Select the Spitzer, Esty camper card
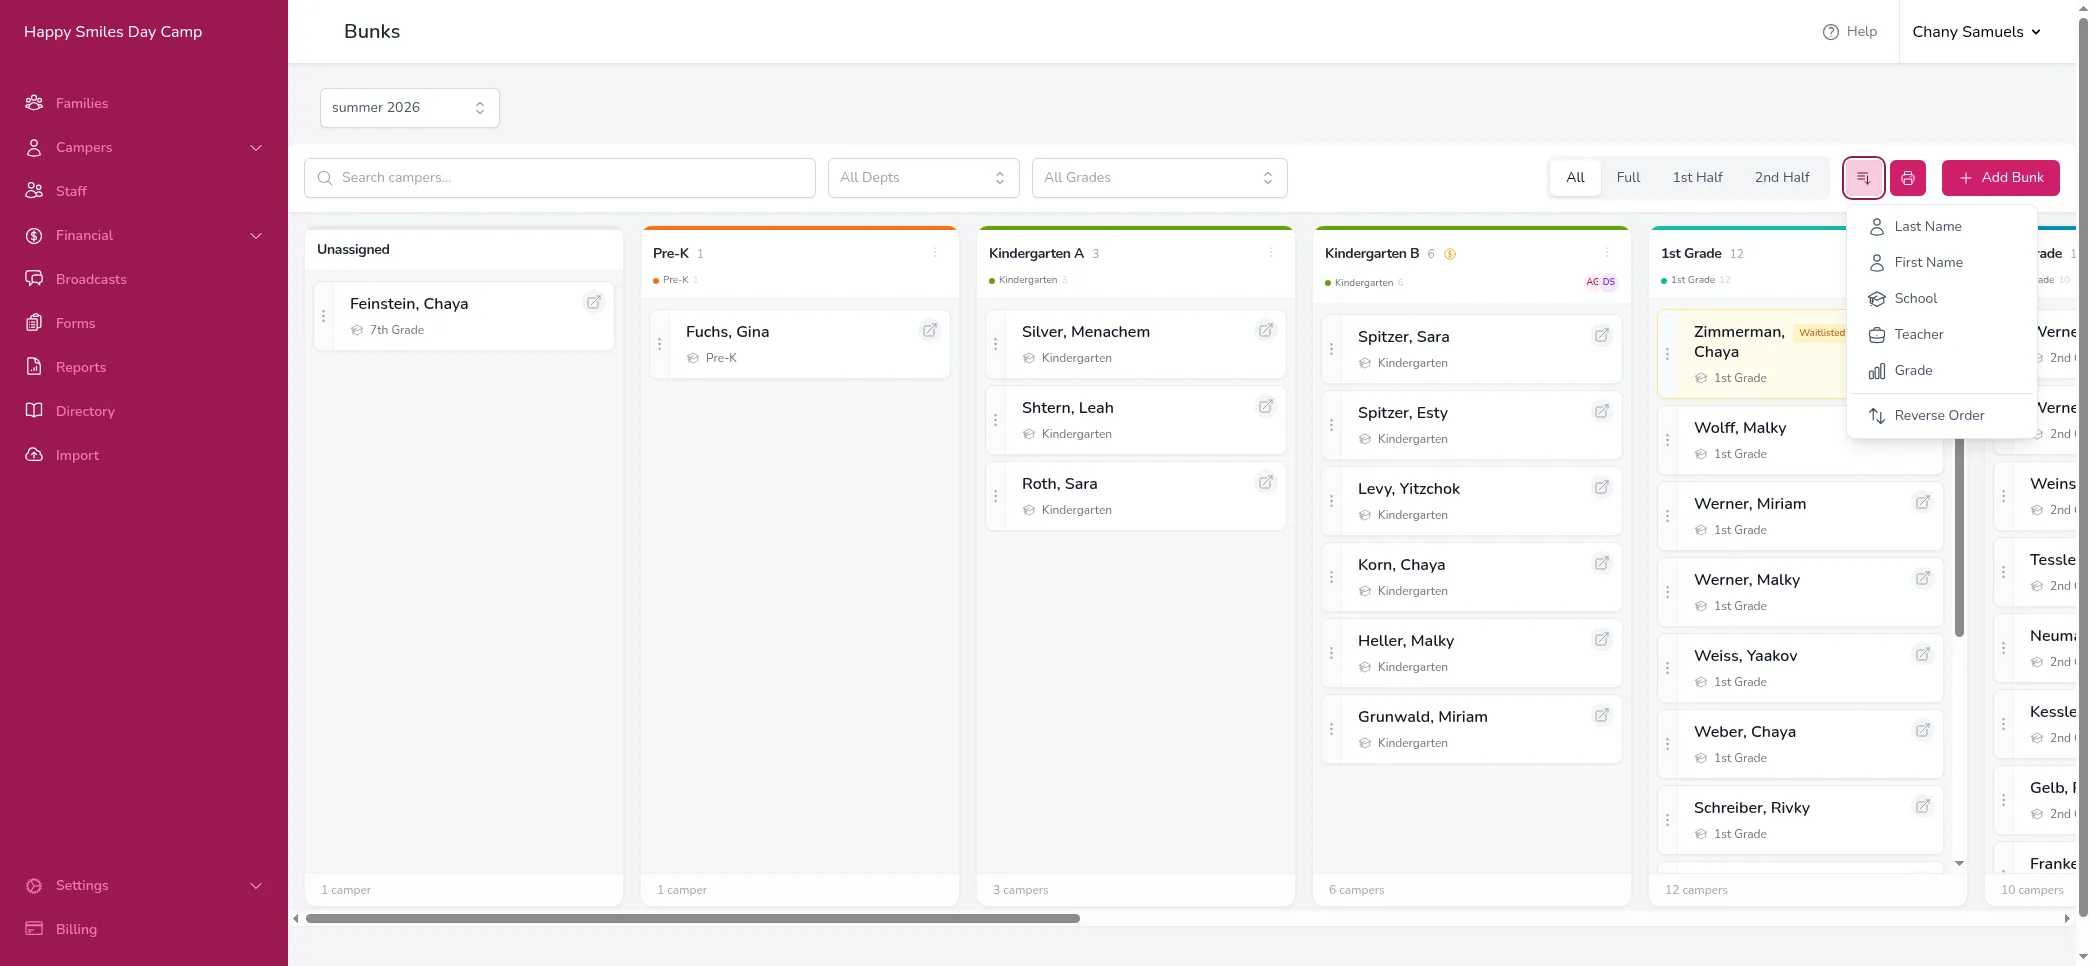The height and width of the screenshot is (966, 2091). coord(1471,425)
